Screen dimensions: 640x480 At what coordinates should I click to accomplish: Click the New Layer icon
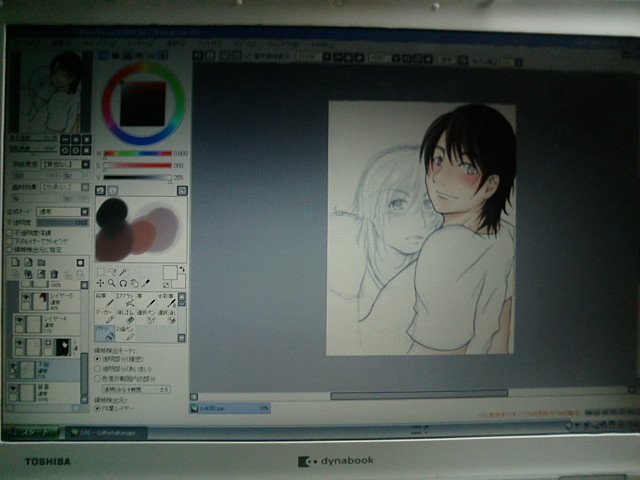(15, 262)
